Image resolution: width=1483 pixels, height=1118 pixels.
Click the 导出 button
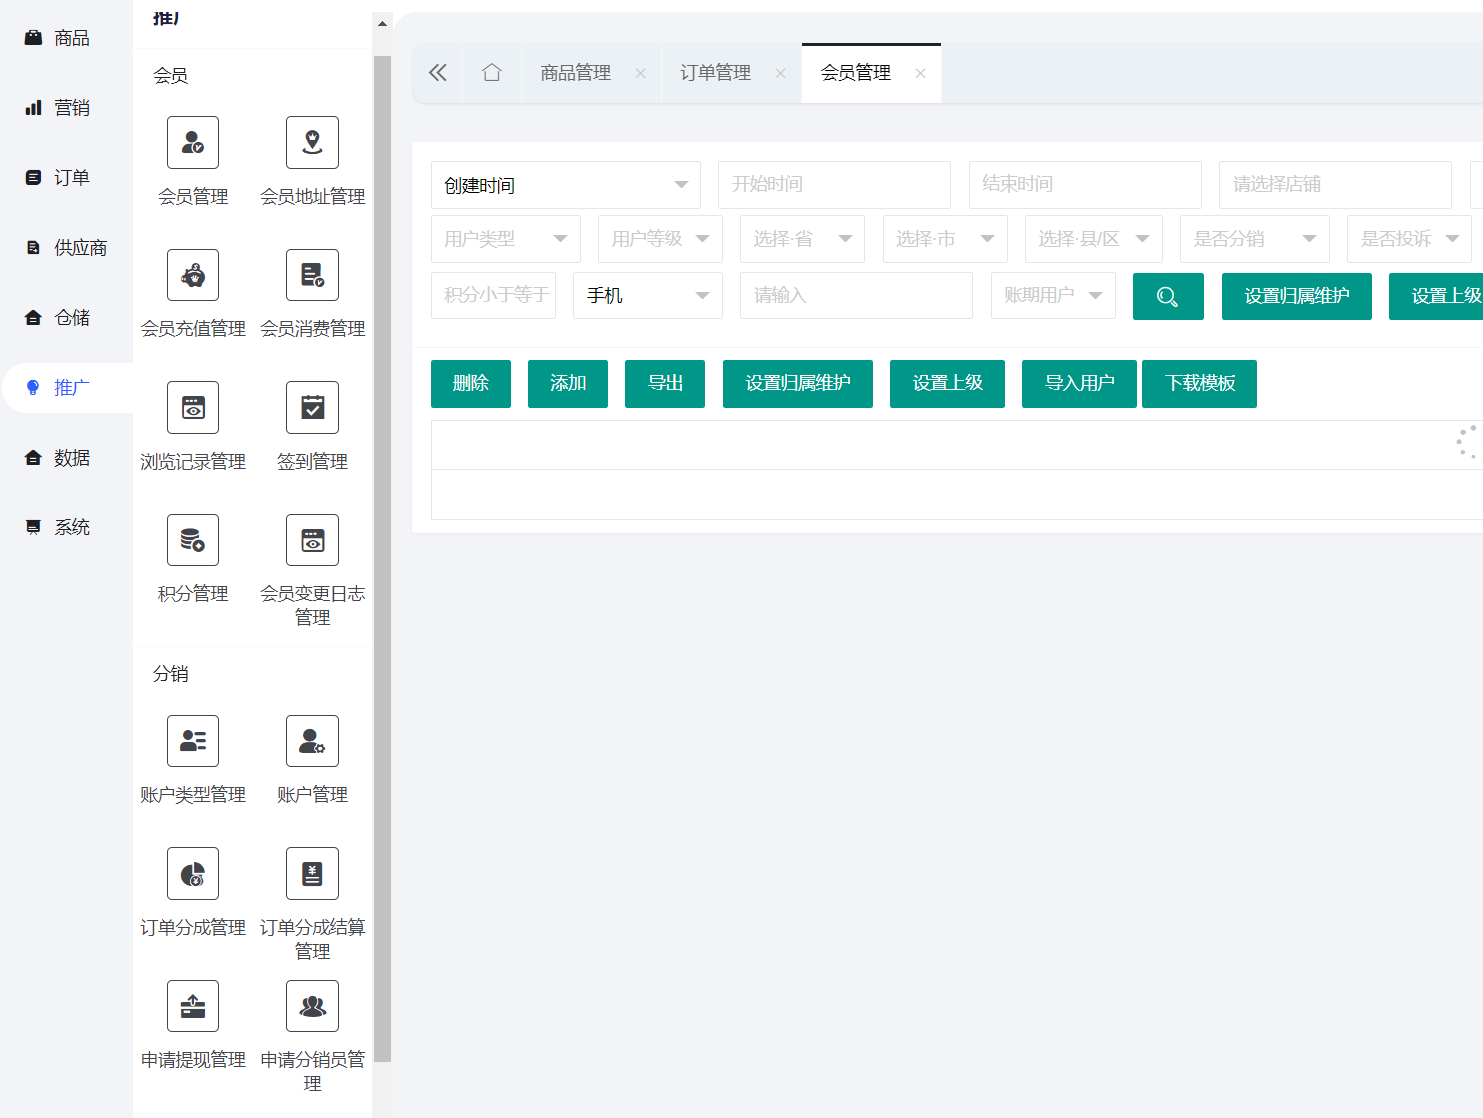(x=665, y=384)
